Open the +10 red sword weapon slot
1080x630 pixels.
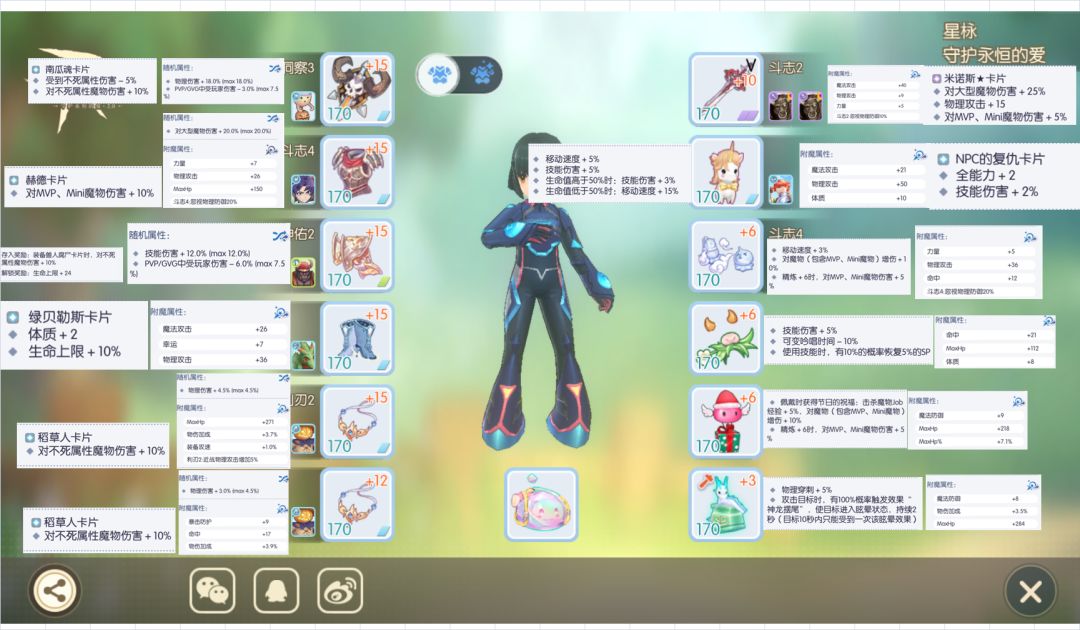pos(726,90)
